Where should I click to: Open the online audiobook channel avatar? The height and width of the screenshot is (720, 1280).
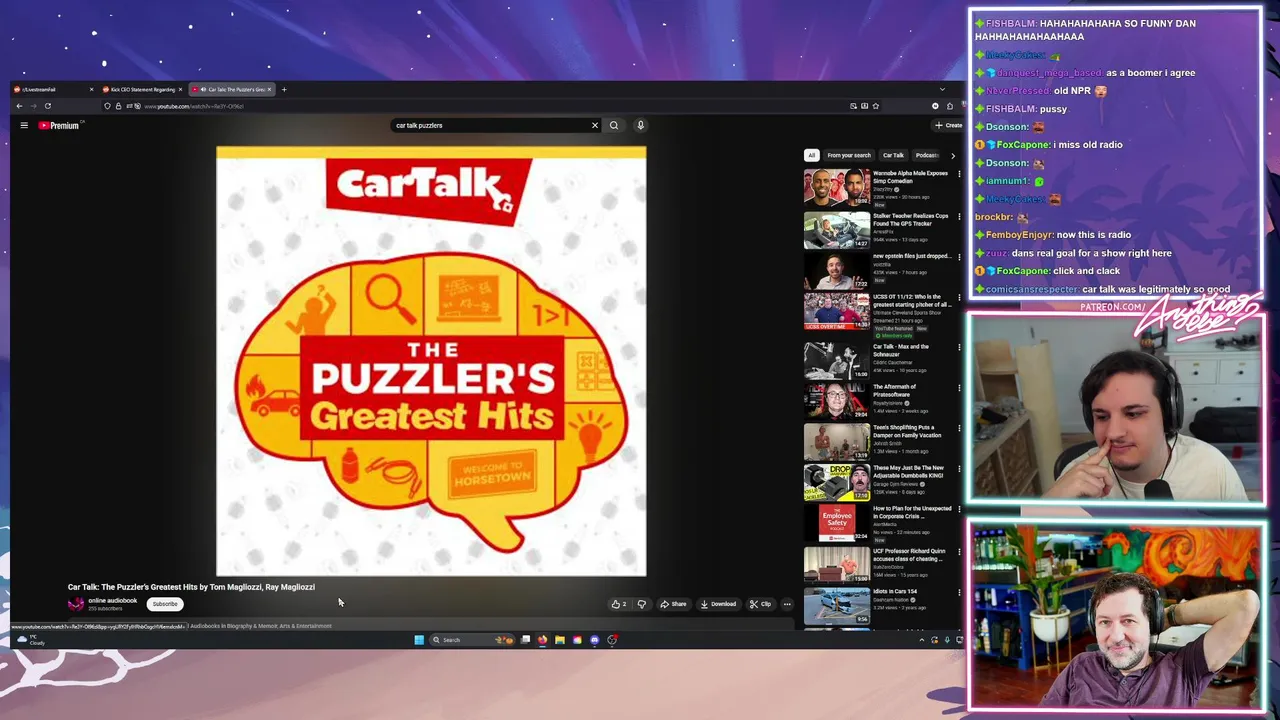[76, 604]
